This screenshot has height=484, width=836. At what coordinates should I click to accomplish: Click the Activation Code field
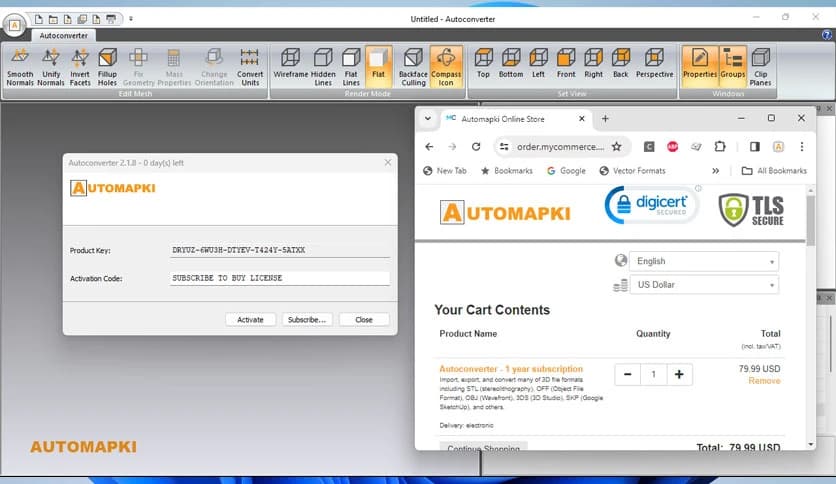[279, 278]
